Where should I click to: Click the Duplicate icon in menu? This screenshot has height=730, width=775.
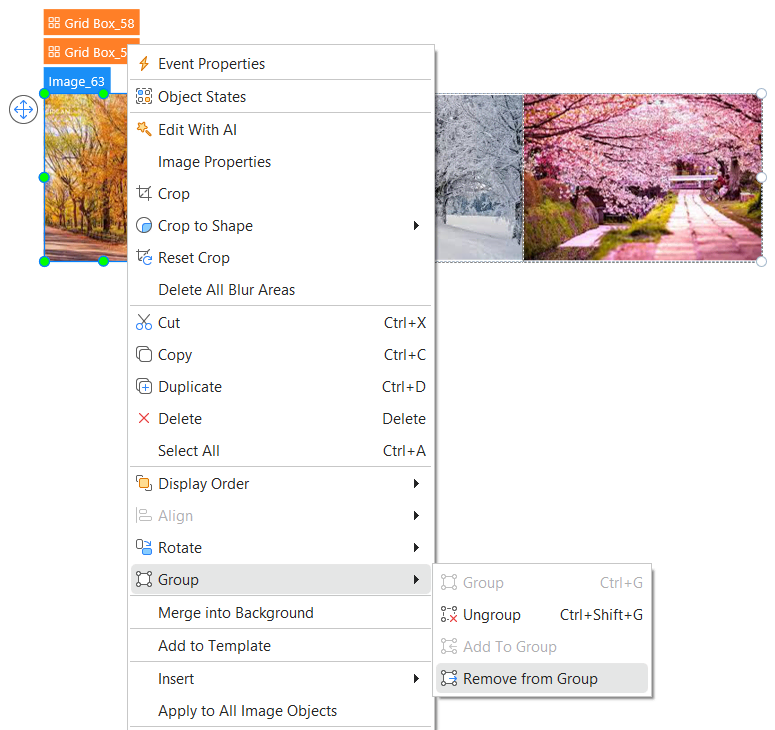(x=144, y=387)
